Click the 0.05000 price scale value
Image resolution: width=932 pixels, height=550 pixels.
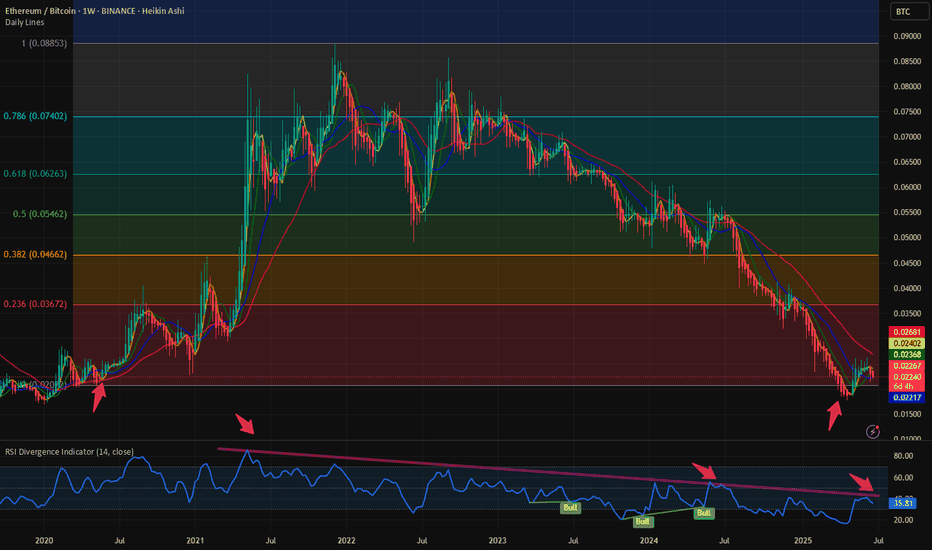point(907,238)
